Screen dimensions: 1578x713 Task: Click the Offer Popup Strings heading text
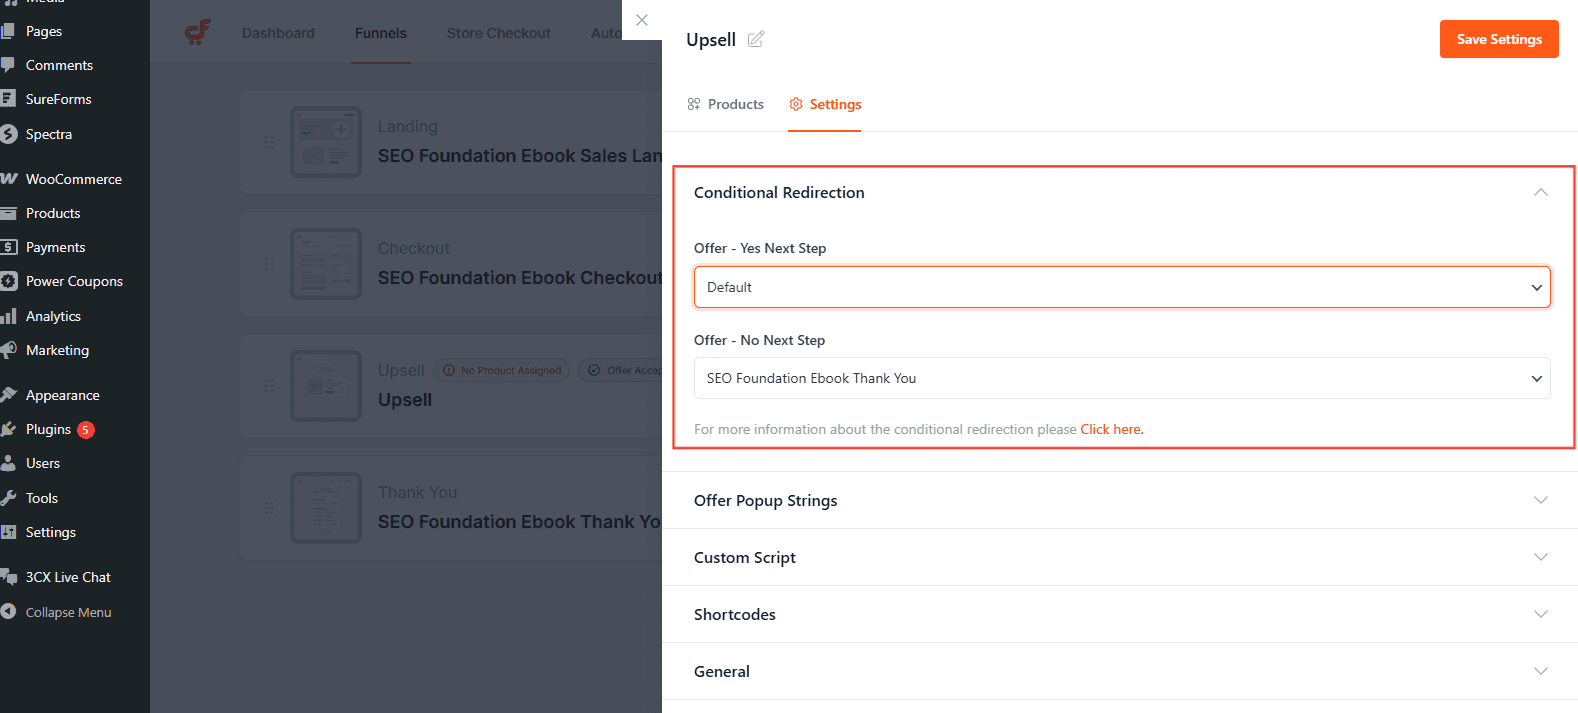pos(766,500)
